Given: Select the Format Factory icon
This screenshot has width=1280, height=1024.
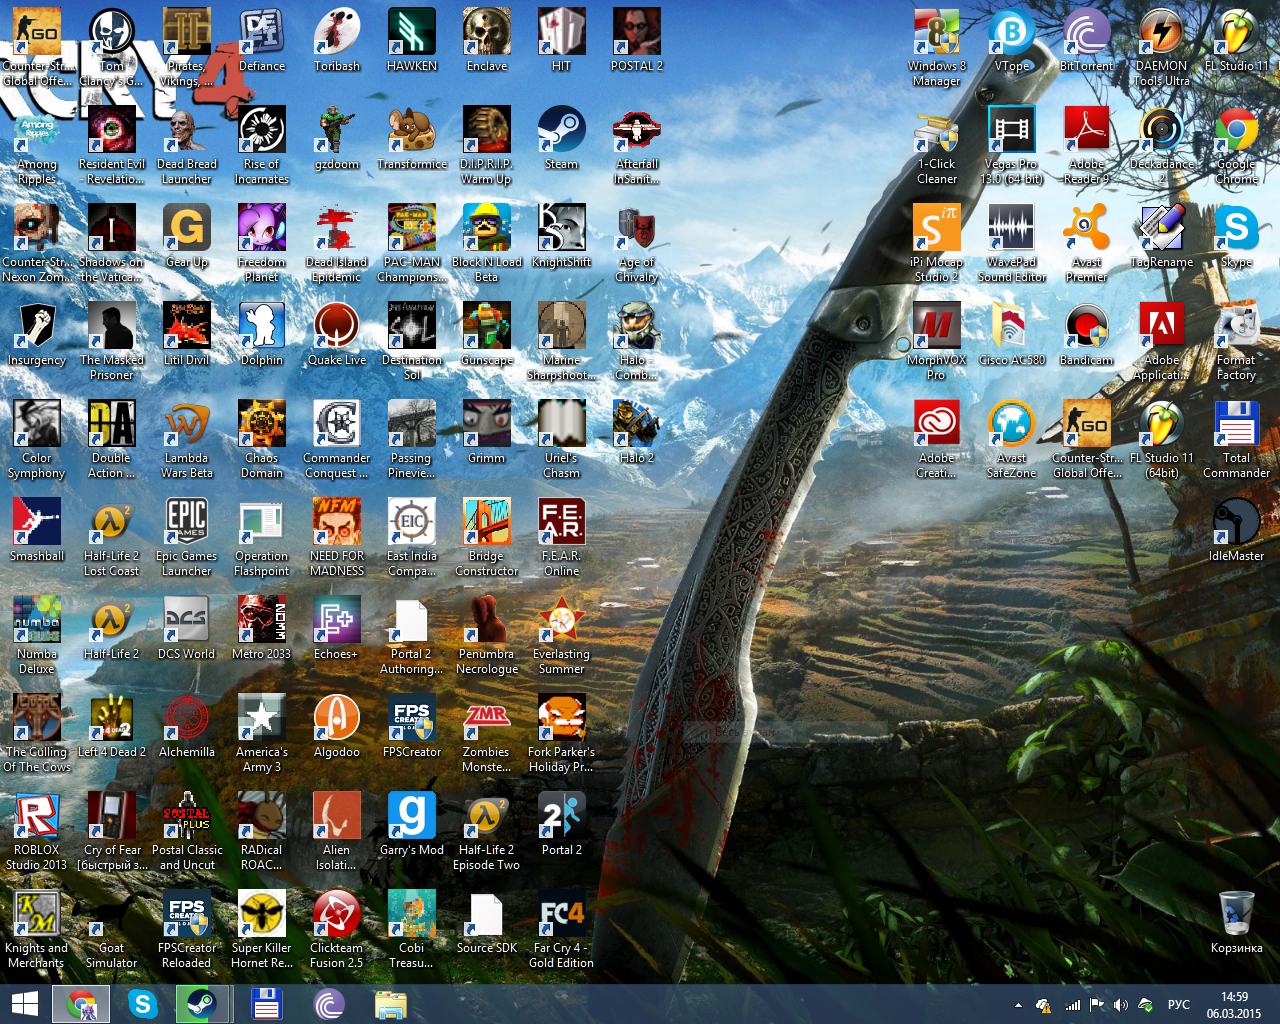Looking at the screenshot, I should (1237, 342).
